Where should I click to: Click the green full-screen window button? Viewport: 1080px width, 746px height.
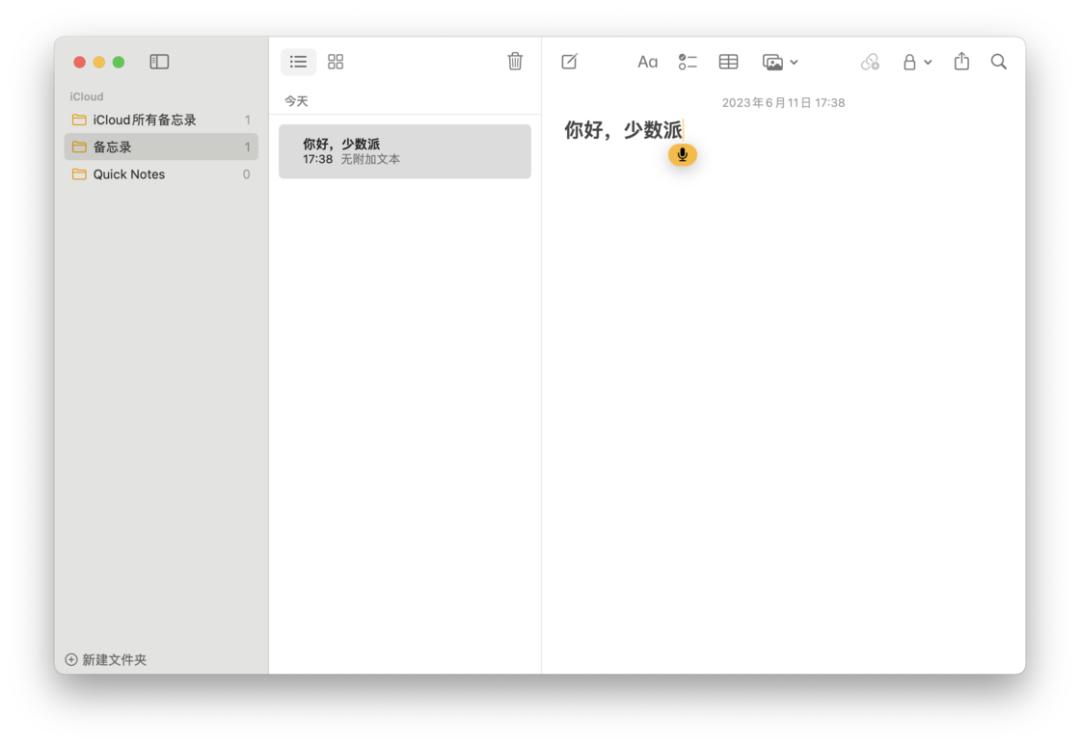pos(118,62)
